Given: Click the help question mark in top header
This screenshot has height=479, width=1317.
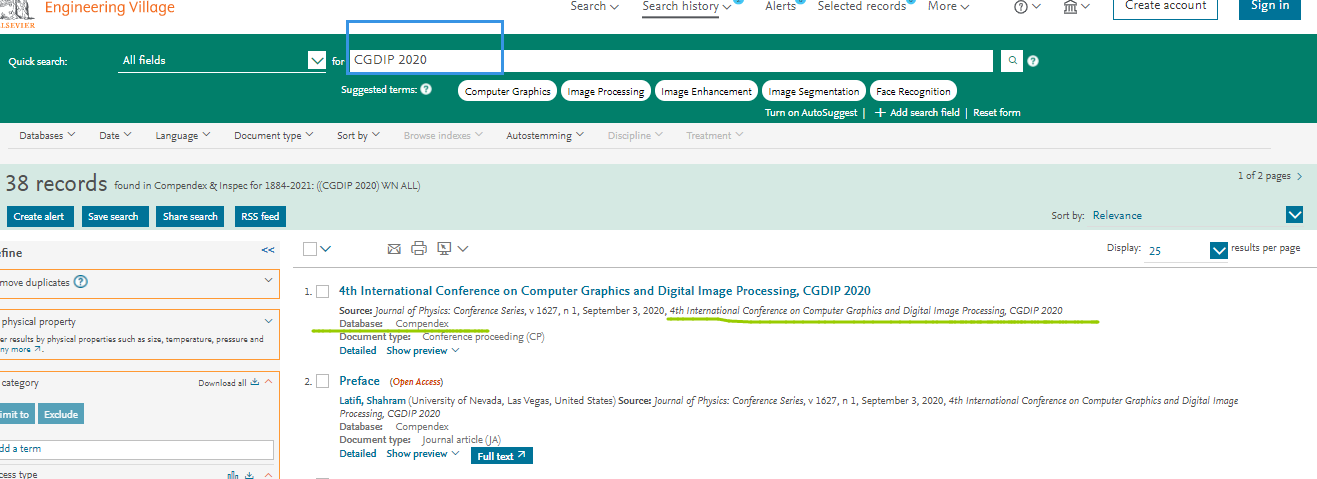Looking at the screenshot, I should click(x=1021, y=7).
